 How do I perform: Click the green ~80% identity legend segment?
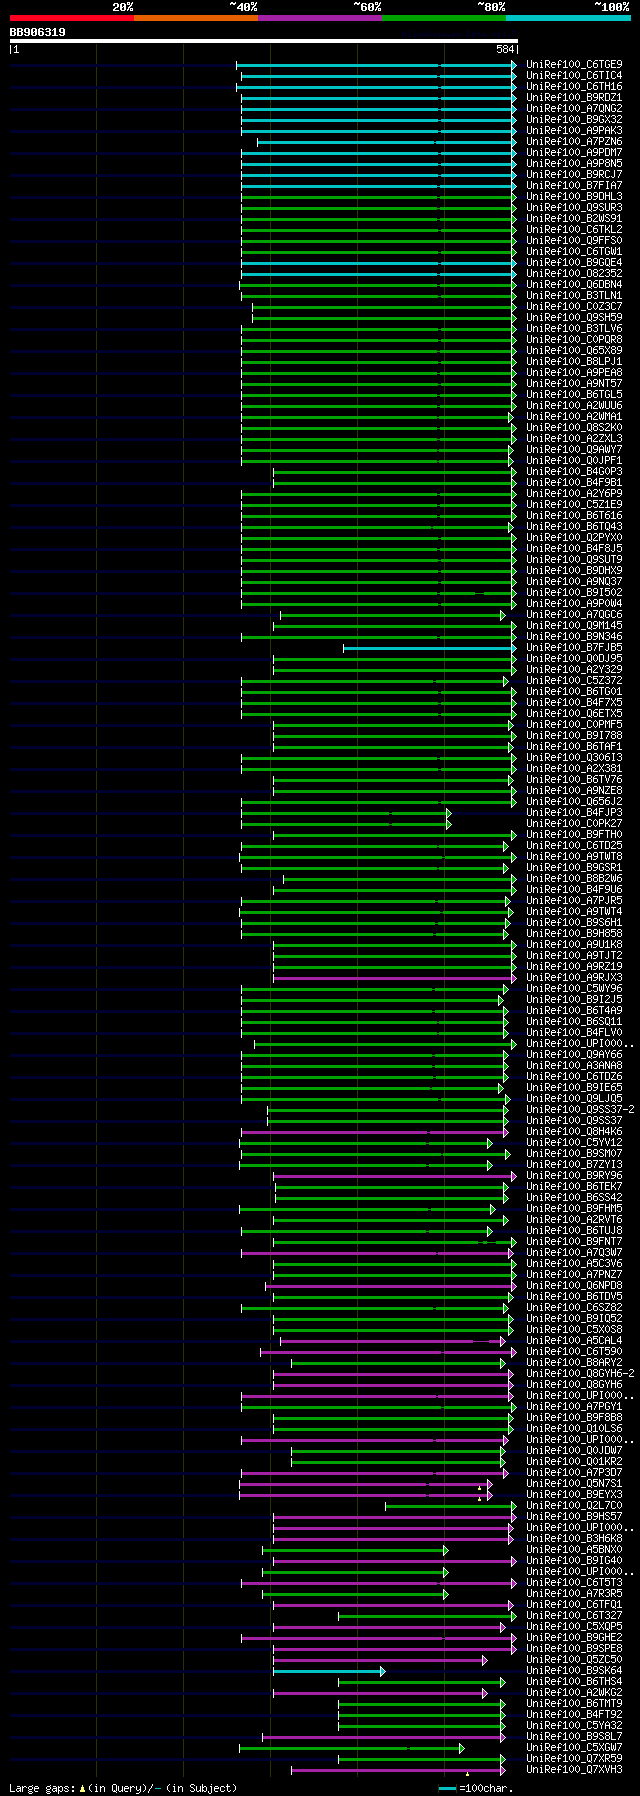click(x=444, y=18)
